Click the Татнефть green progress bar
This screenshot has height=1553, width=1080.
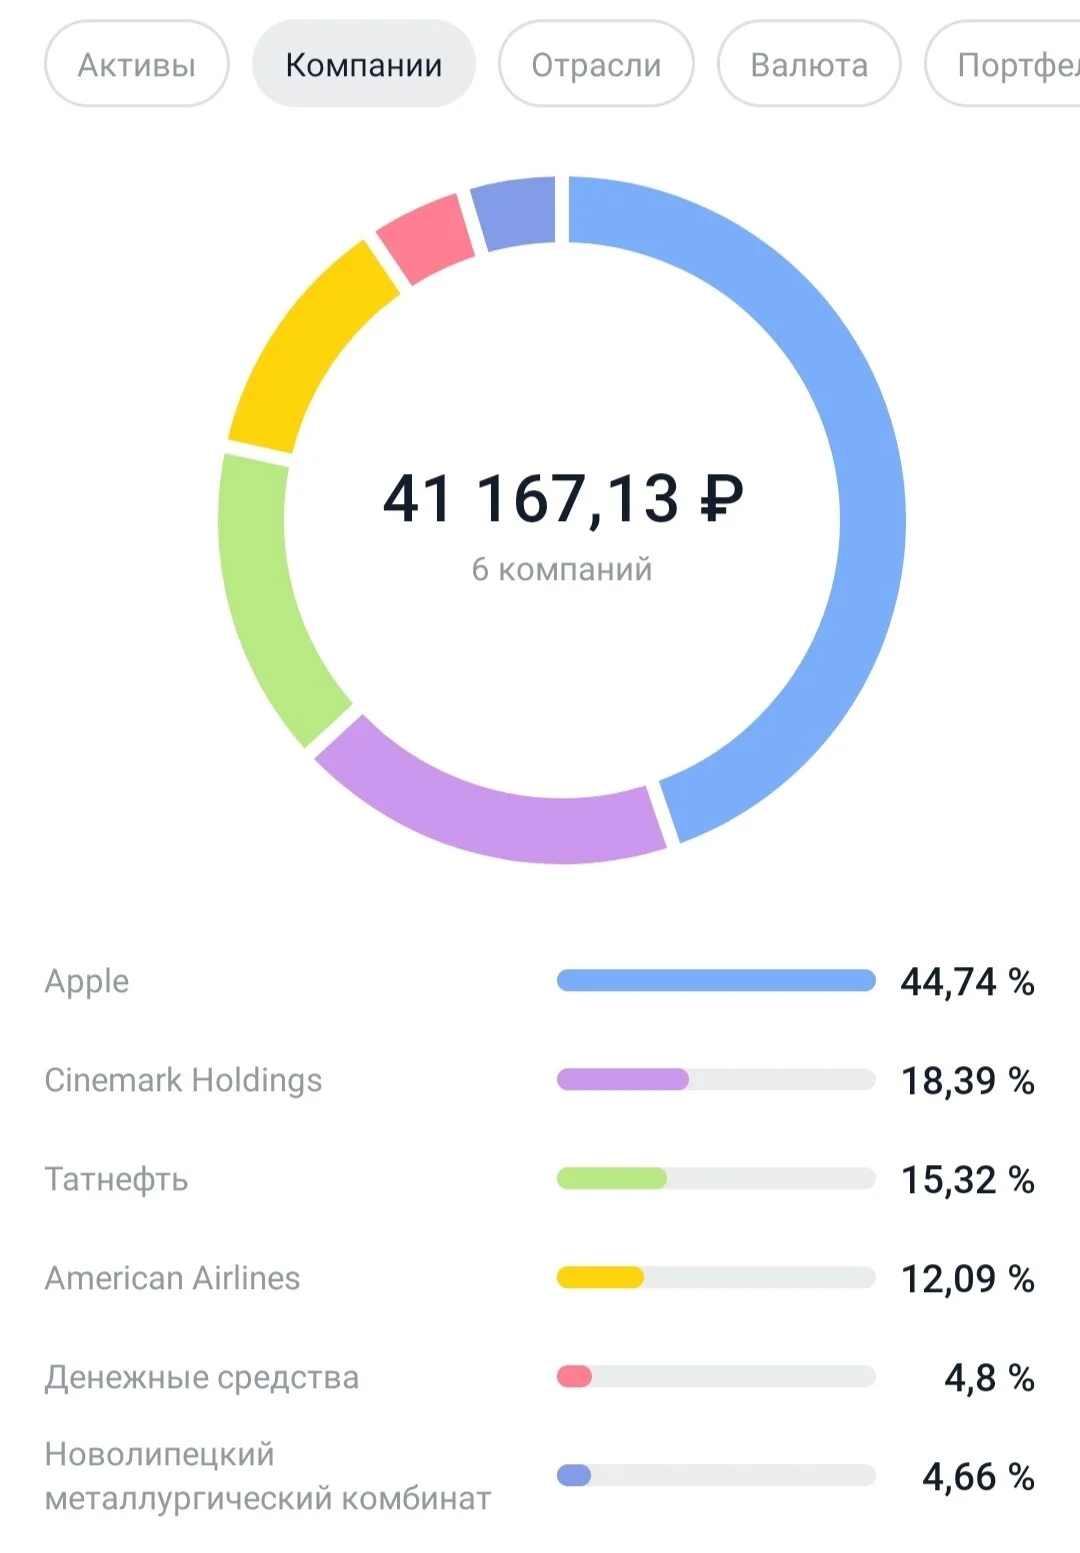click(716, 1178)
